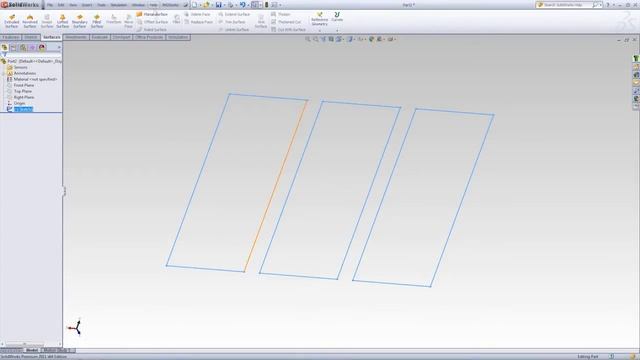This screenshot has height=360, width=640.
Task: Click the Zoom to Fit view icon
Action: tap(308, 39)
